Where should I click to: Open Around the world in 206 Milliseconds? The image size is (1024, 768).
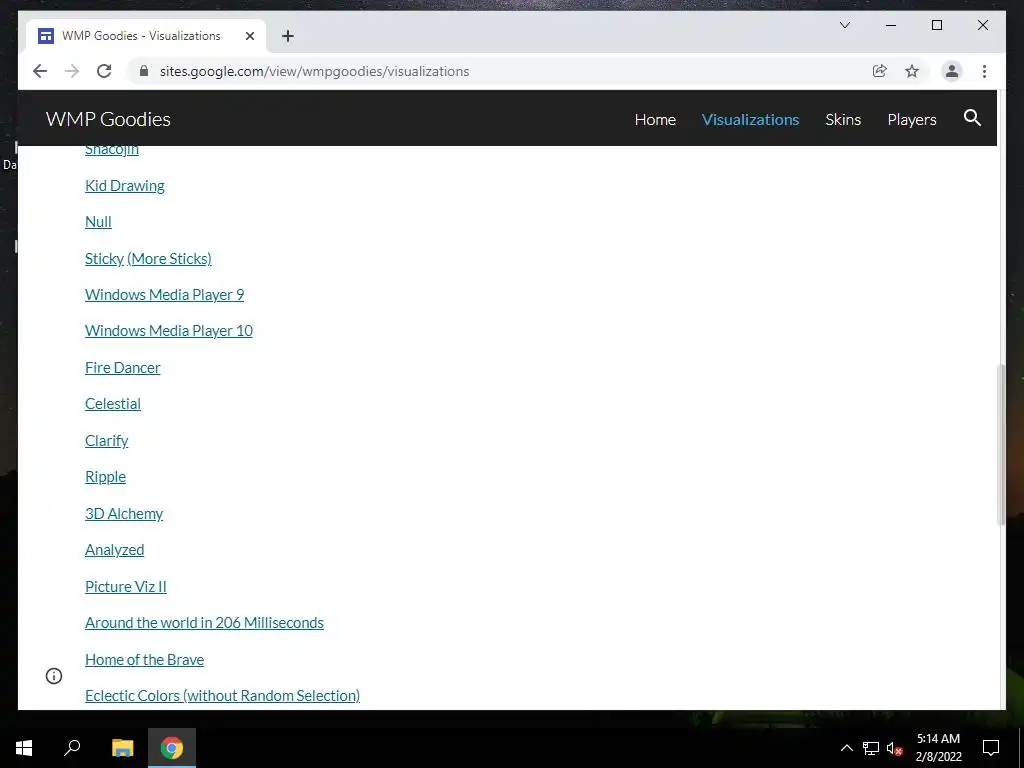pos(204,622)
